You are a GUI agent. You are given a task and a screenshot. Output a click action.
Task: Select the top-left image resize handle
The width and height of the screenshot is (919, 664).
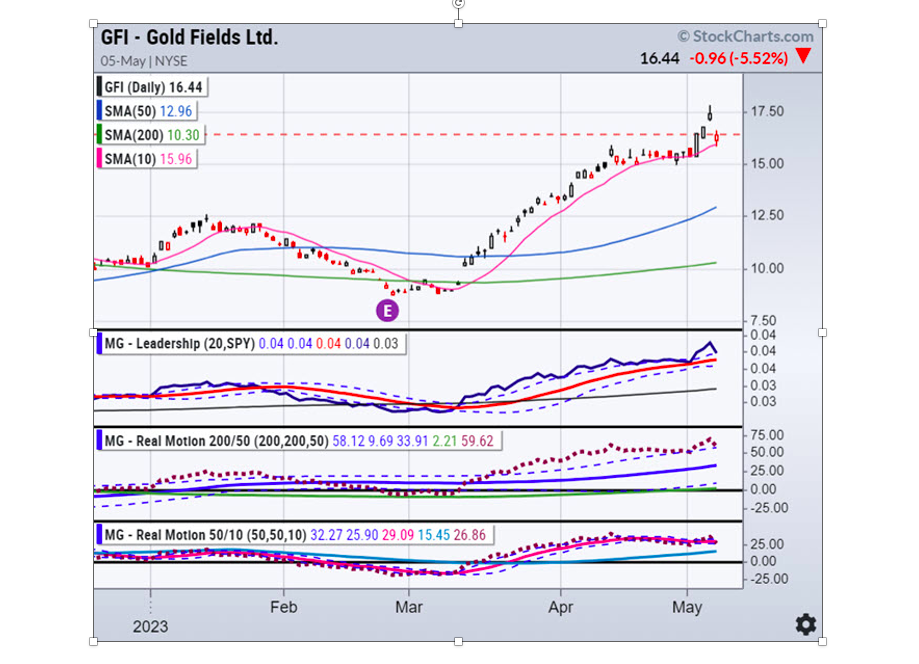click(x=93, y=23)
